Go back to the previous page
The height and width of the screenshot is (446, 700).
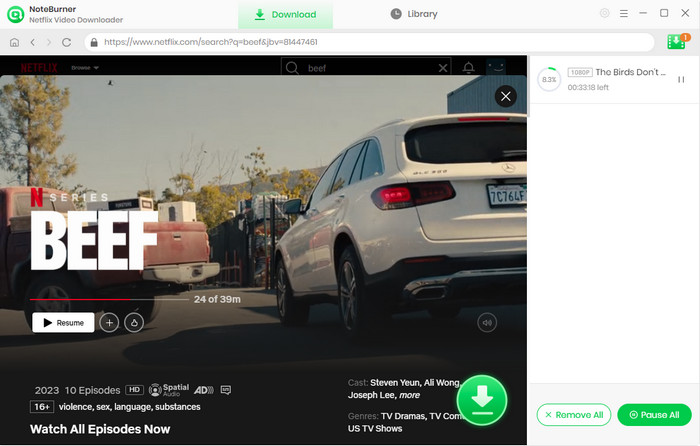click(32, 42)
